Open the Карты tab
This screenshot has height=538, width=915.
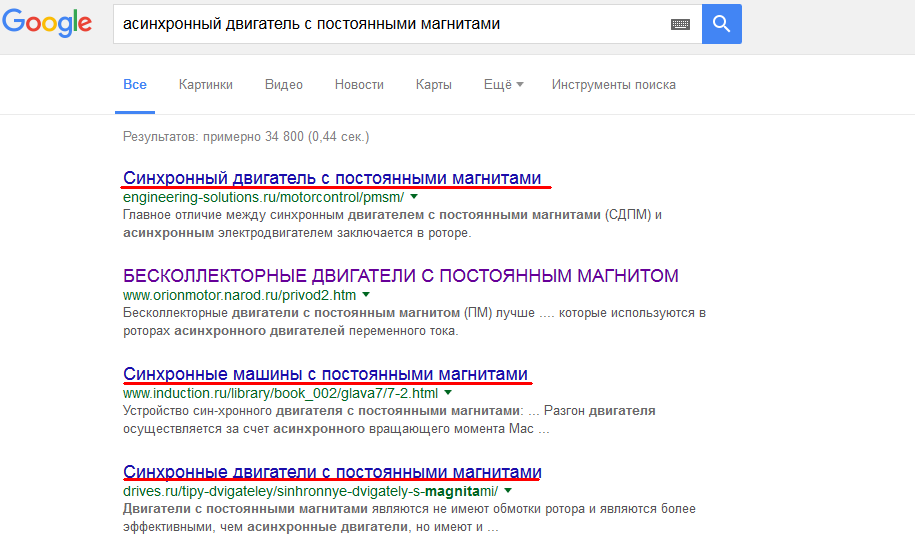[434, 85]
